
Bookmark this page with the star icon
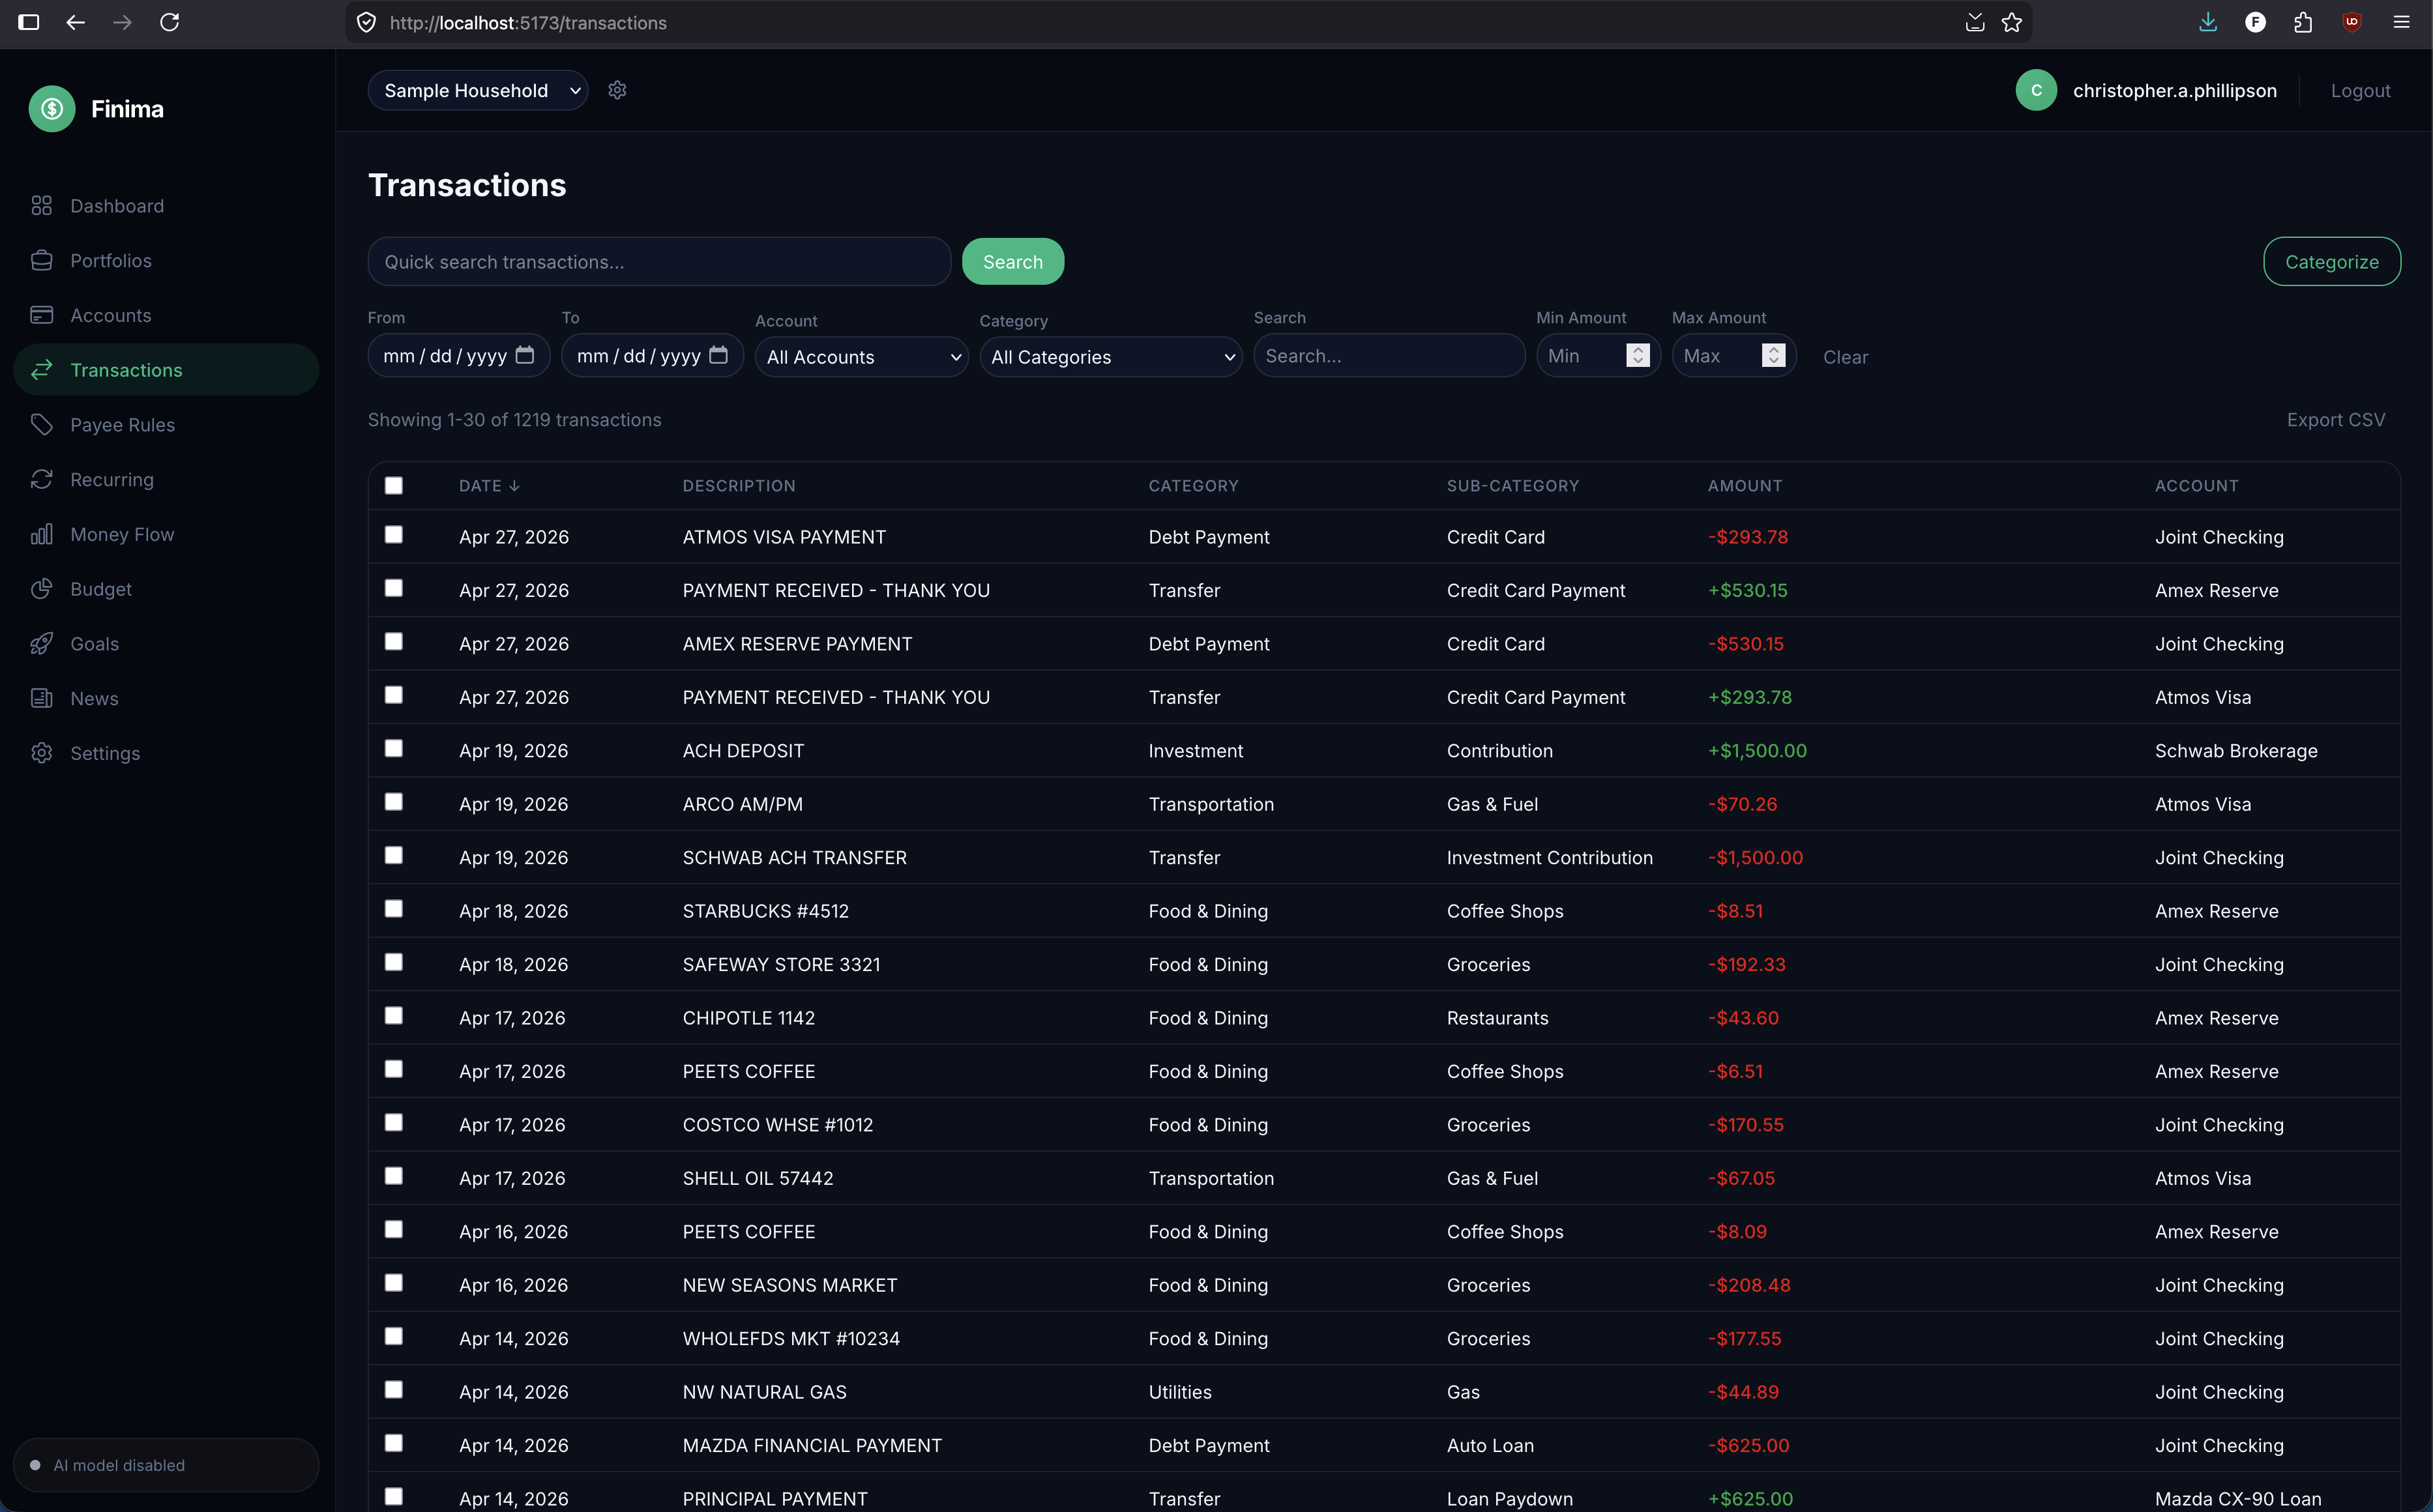(2012, 22)
